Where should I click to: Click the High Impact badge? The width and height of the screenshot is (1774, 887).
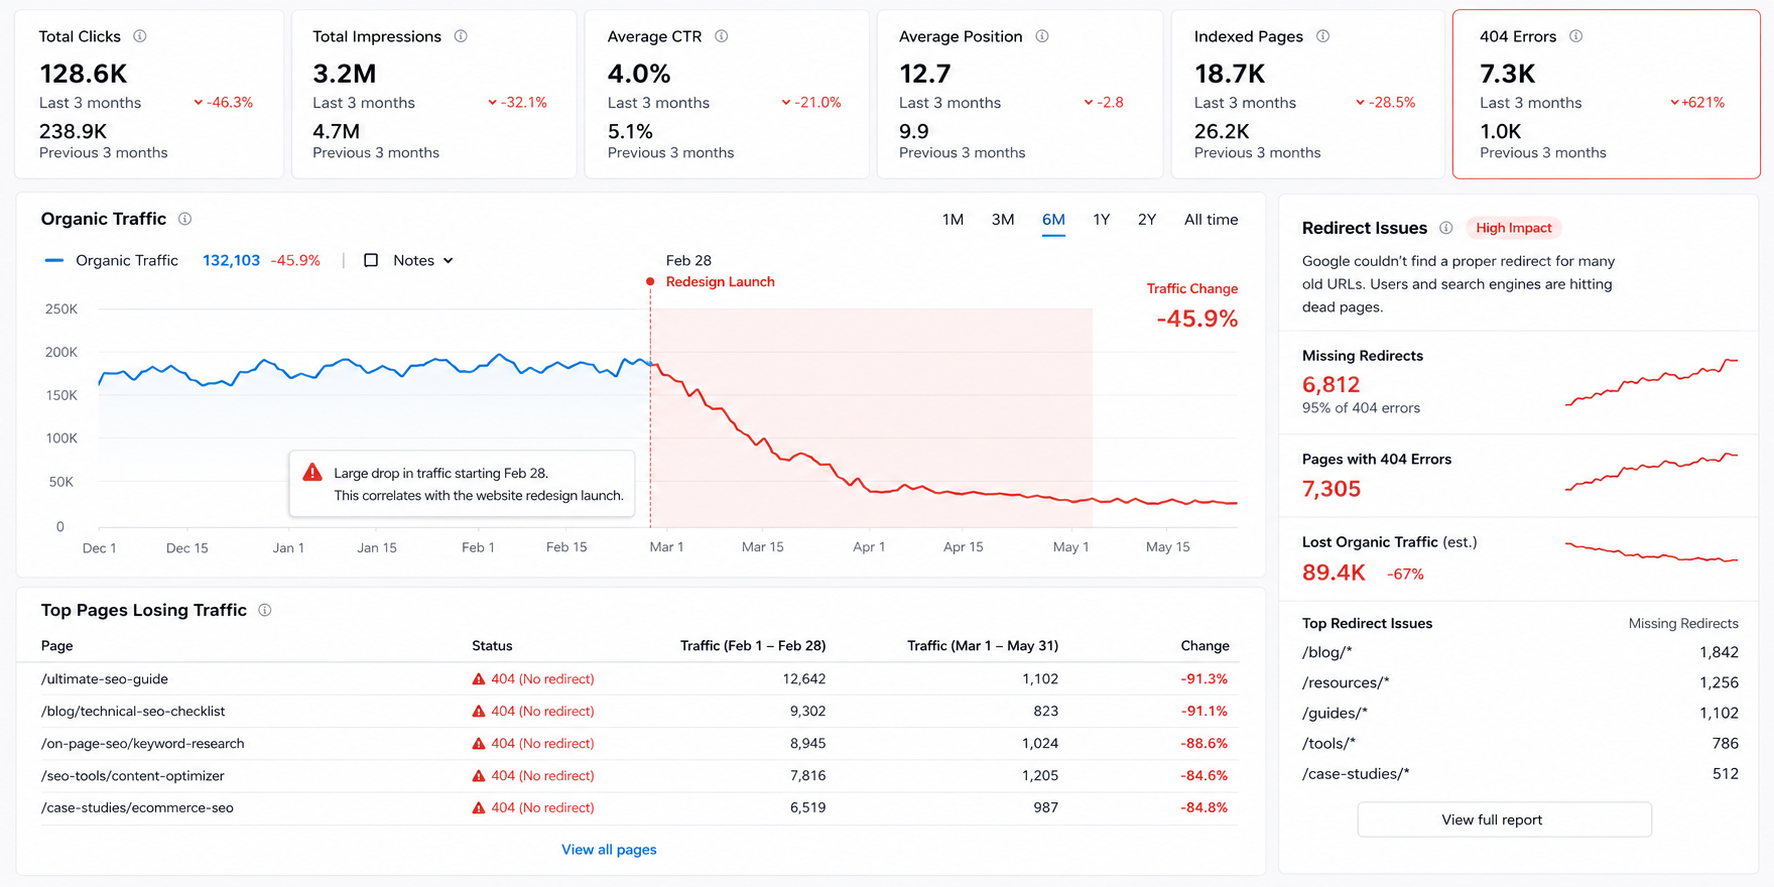pos(1513,228)
